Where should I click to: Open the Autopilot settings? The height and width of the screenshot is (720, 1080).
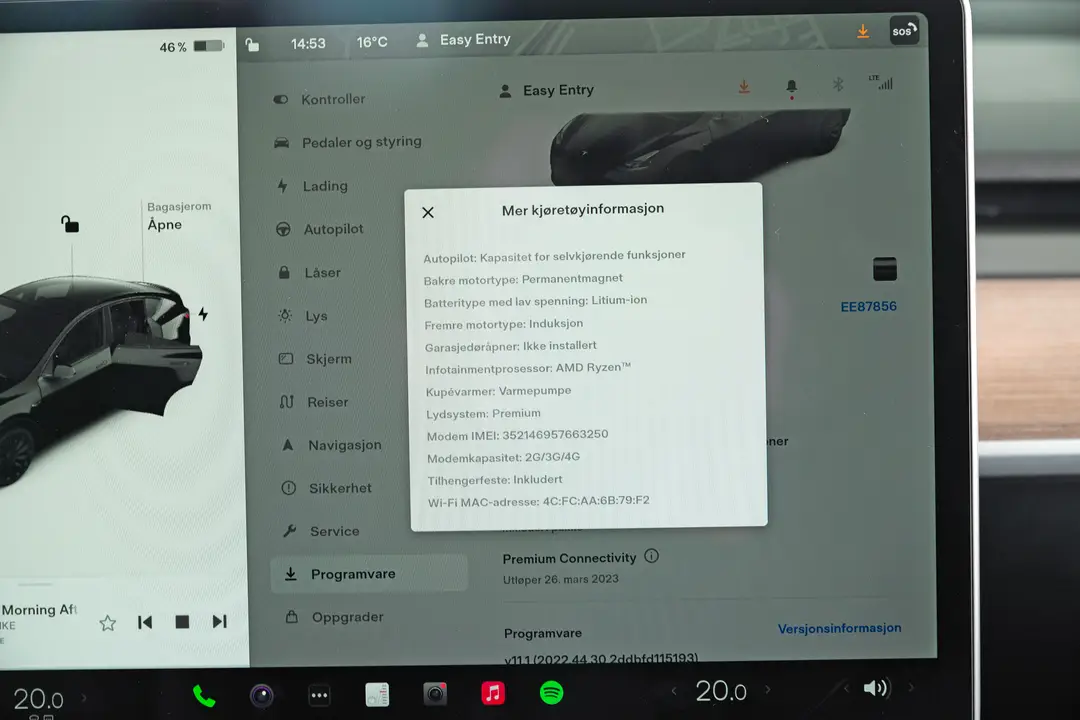[319, 229]
